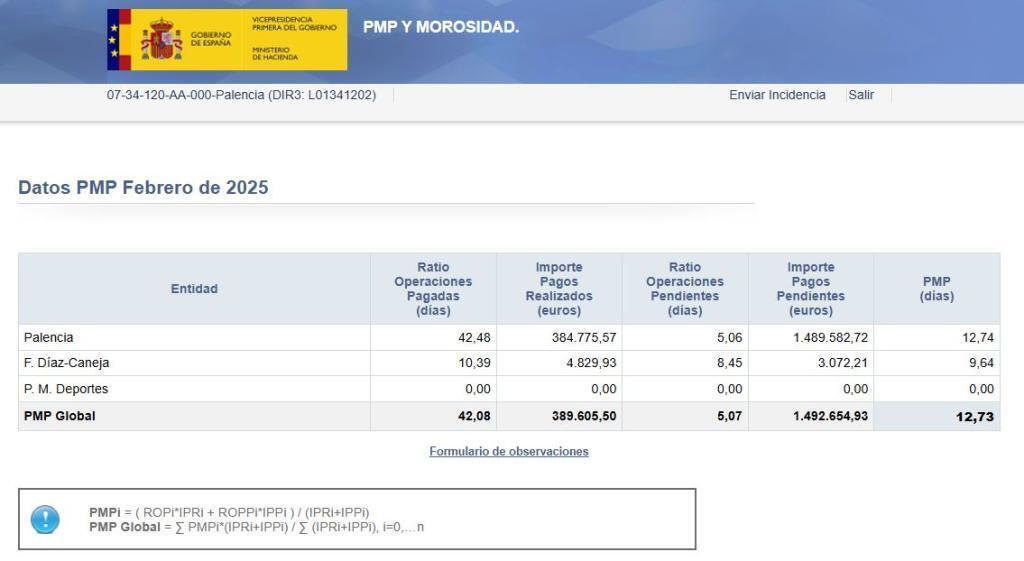The height and width of the screenshot is (561, 1024).
Task: Click Ratio Operaciones Pendientes column header
Action: click(x=685, y=289)
